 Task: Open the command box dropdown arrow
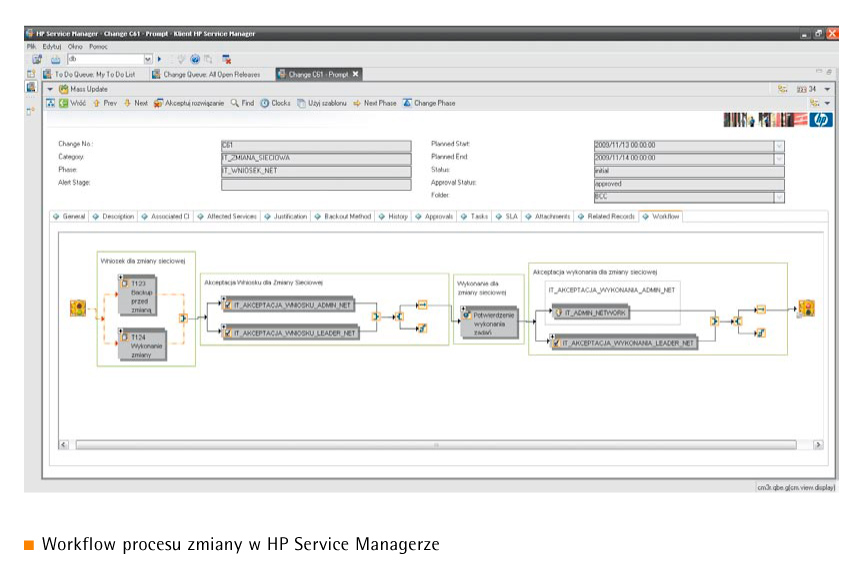[148, 59]
